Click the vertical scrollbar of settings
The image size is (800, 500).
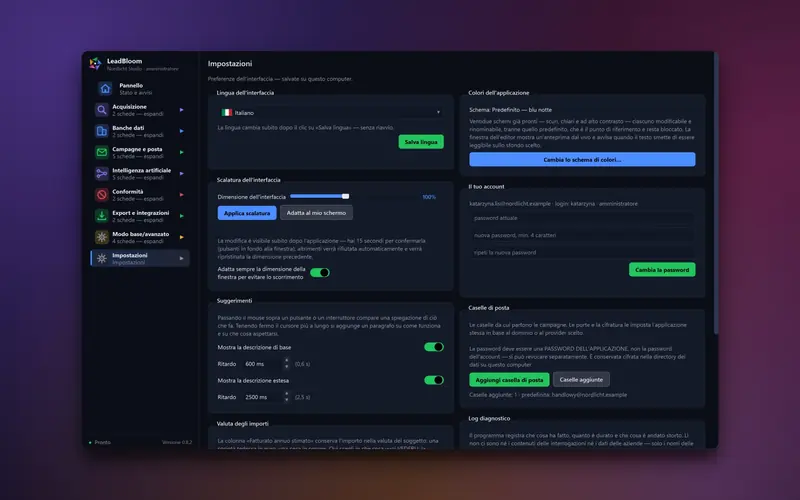[x=715, y=194]
